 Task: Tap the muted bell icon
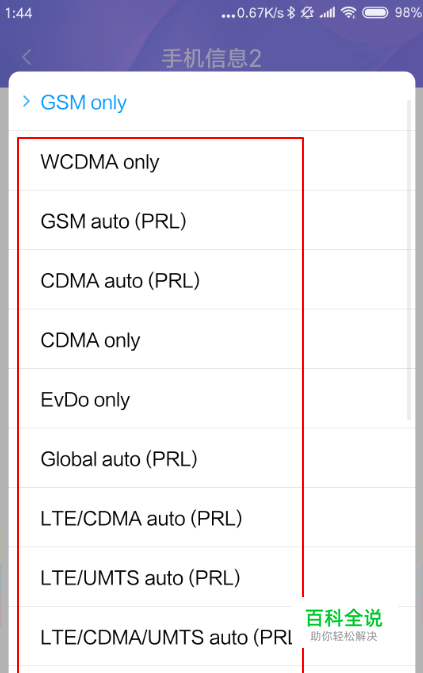[307, 13]
